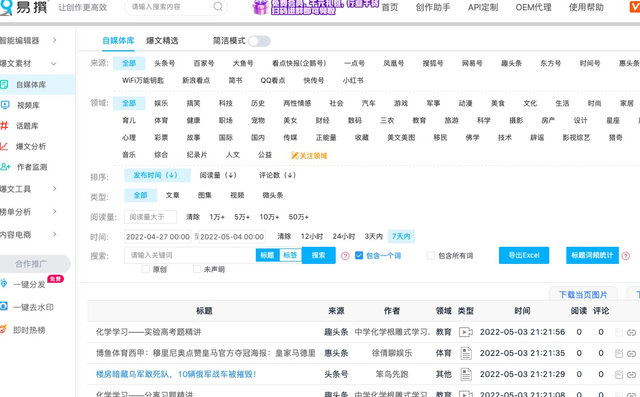
Task: Open 作者监测 in the sidebar
Action: tap(31, 167)
